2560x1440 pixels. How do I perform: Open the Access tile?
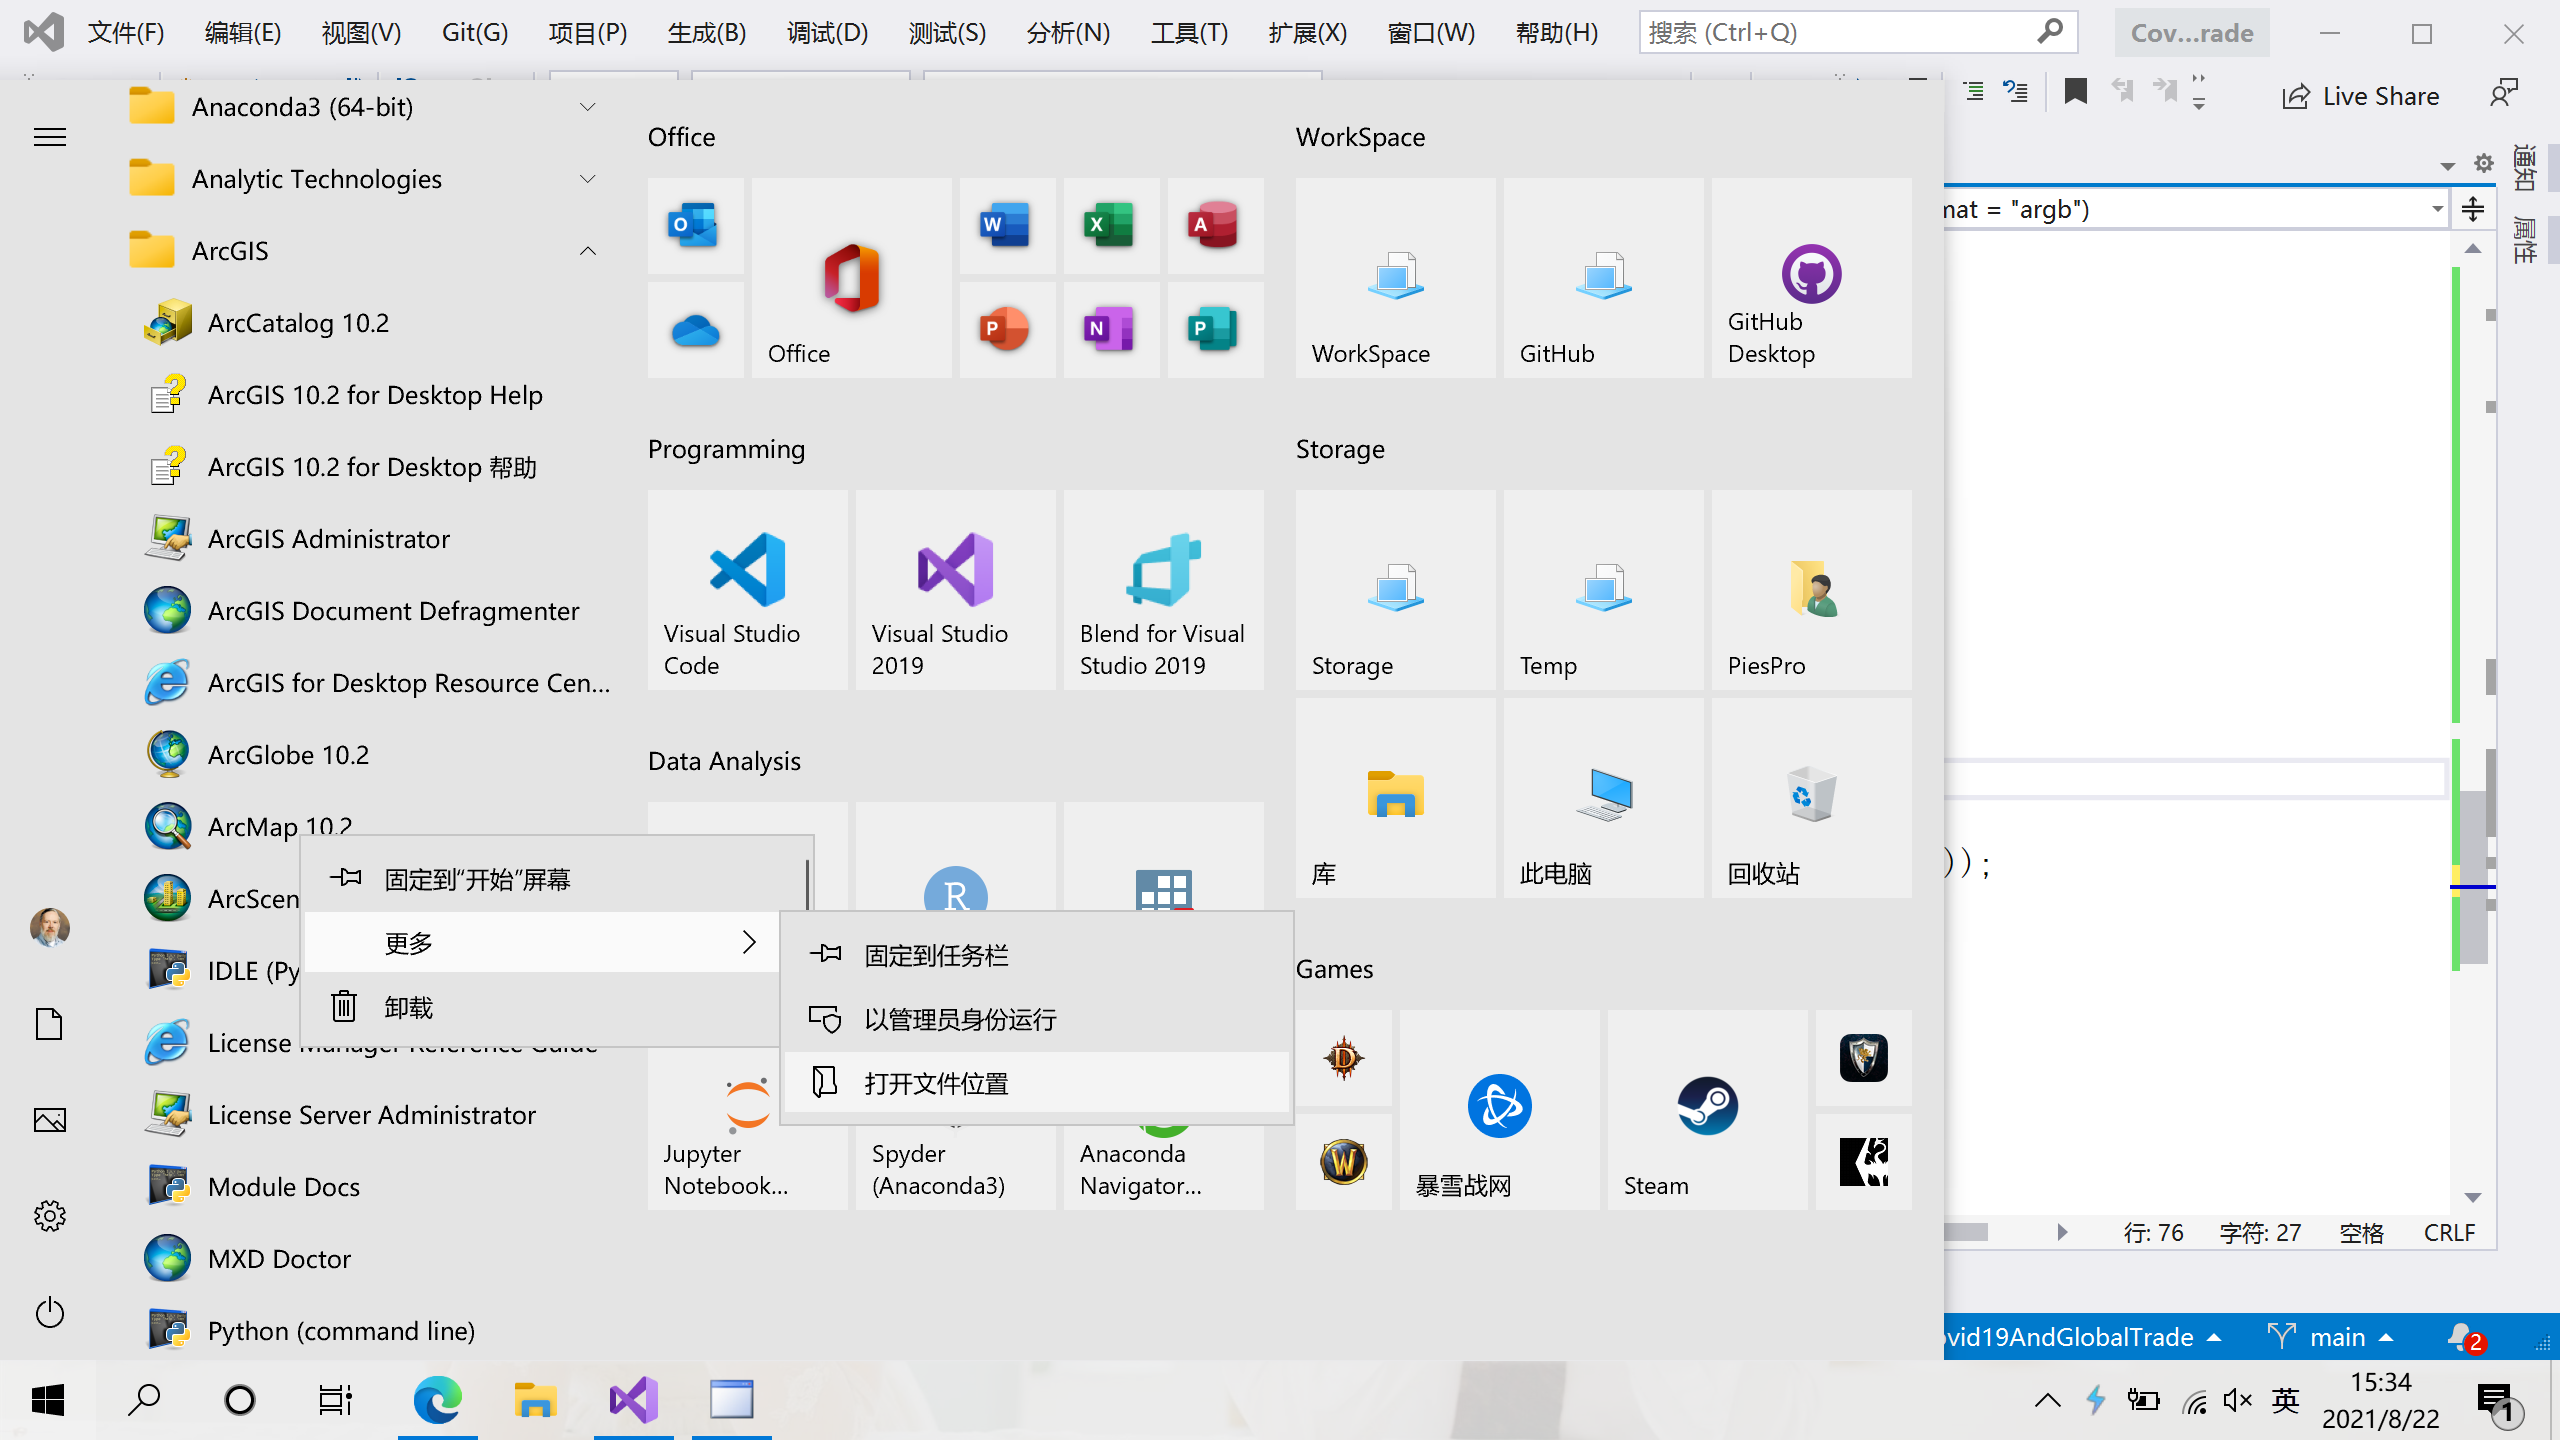tap(1215, 226)
